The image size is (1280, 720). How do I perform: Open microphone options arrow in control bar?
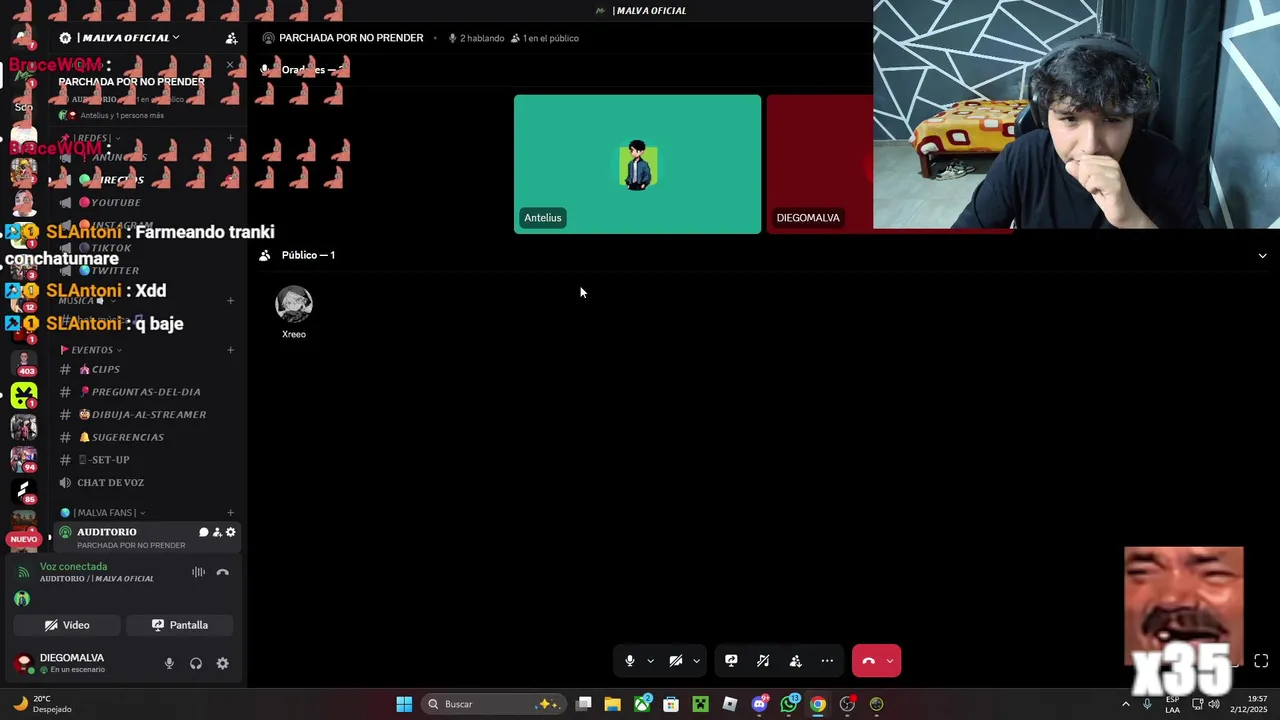650,661
